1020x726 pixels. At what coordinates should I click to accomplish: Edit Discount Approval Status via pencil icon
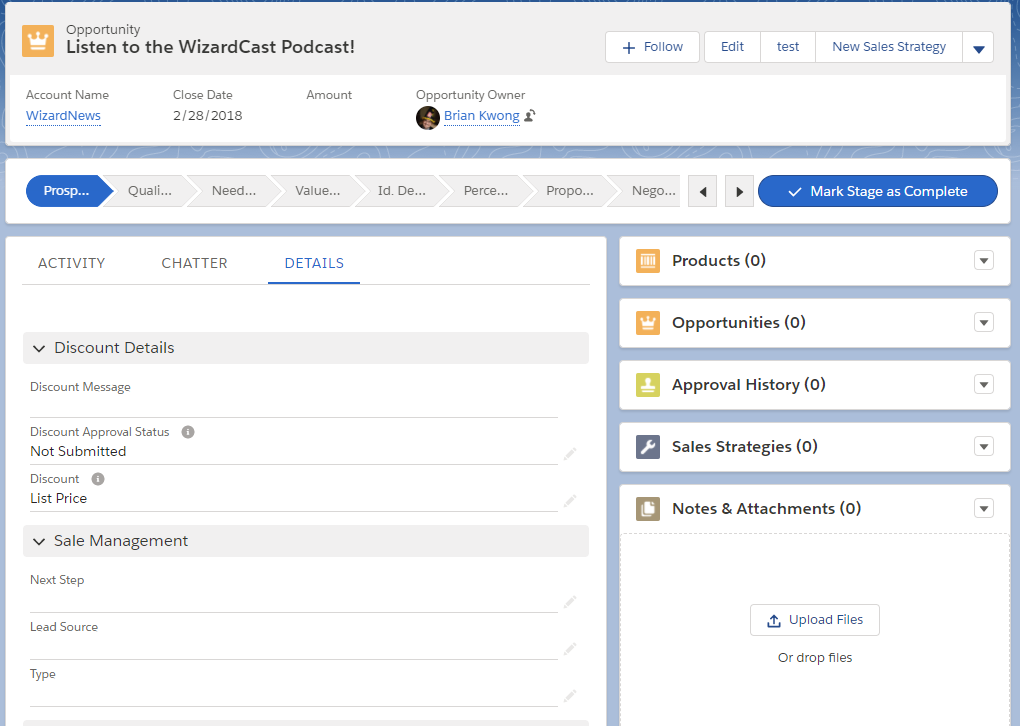[570, 453]
